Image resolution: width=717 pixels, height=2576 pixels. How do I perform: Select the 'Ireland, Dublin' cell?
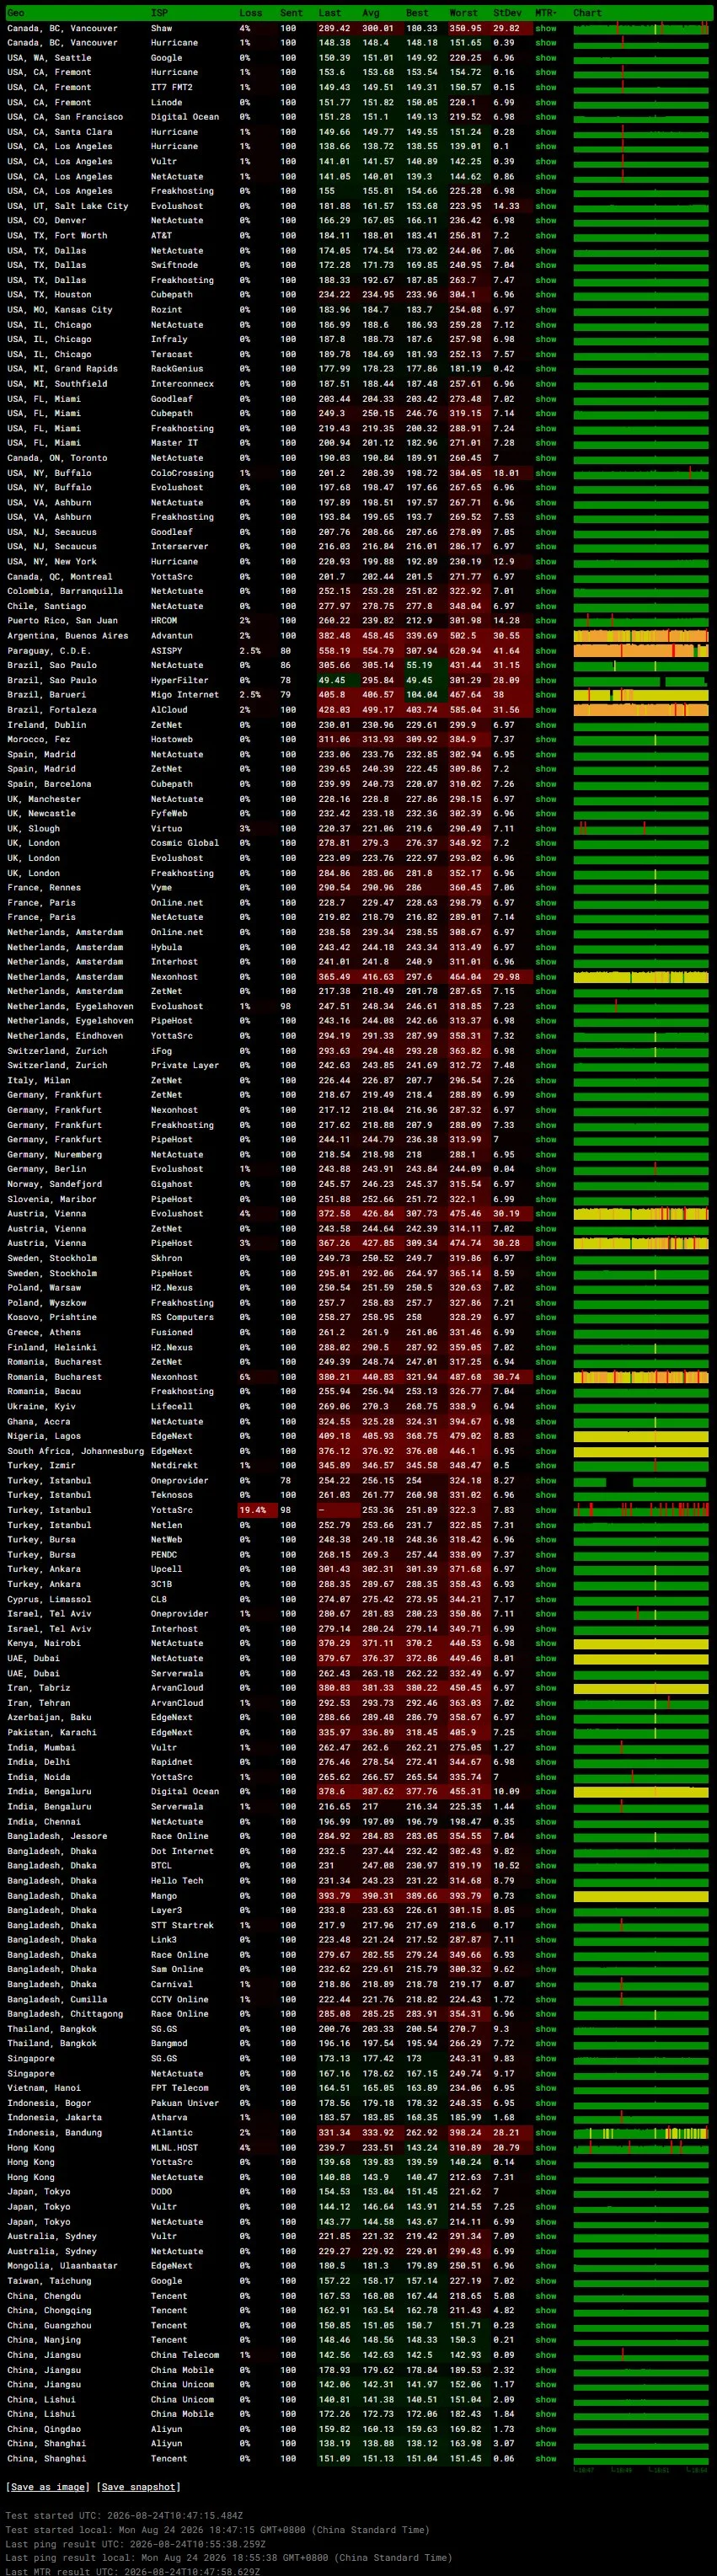[x=46, y=725]
